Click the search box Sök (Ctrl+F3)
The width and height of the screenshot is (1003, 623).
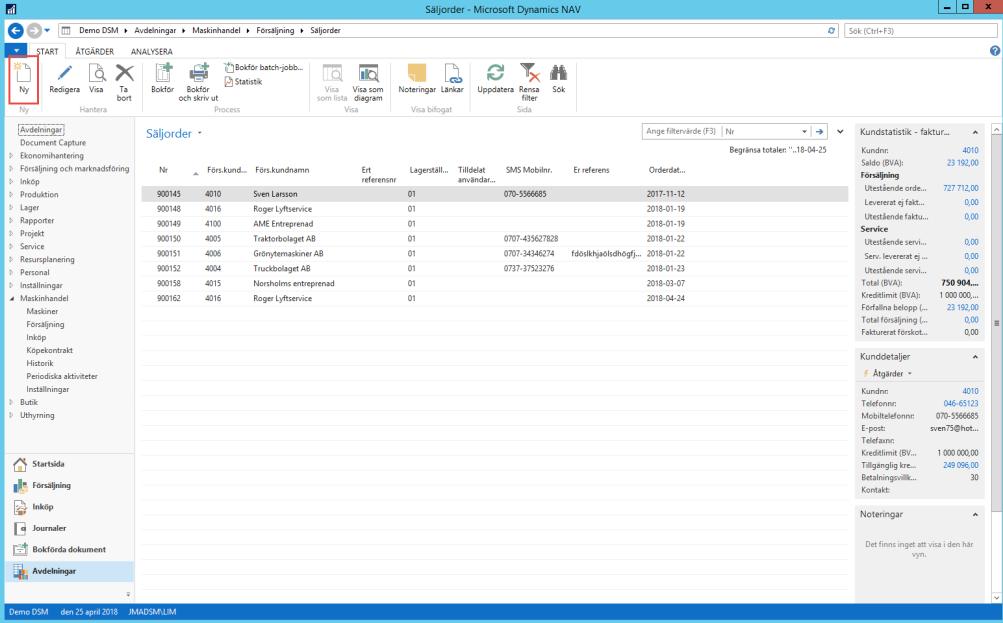[920, 30]
